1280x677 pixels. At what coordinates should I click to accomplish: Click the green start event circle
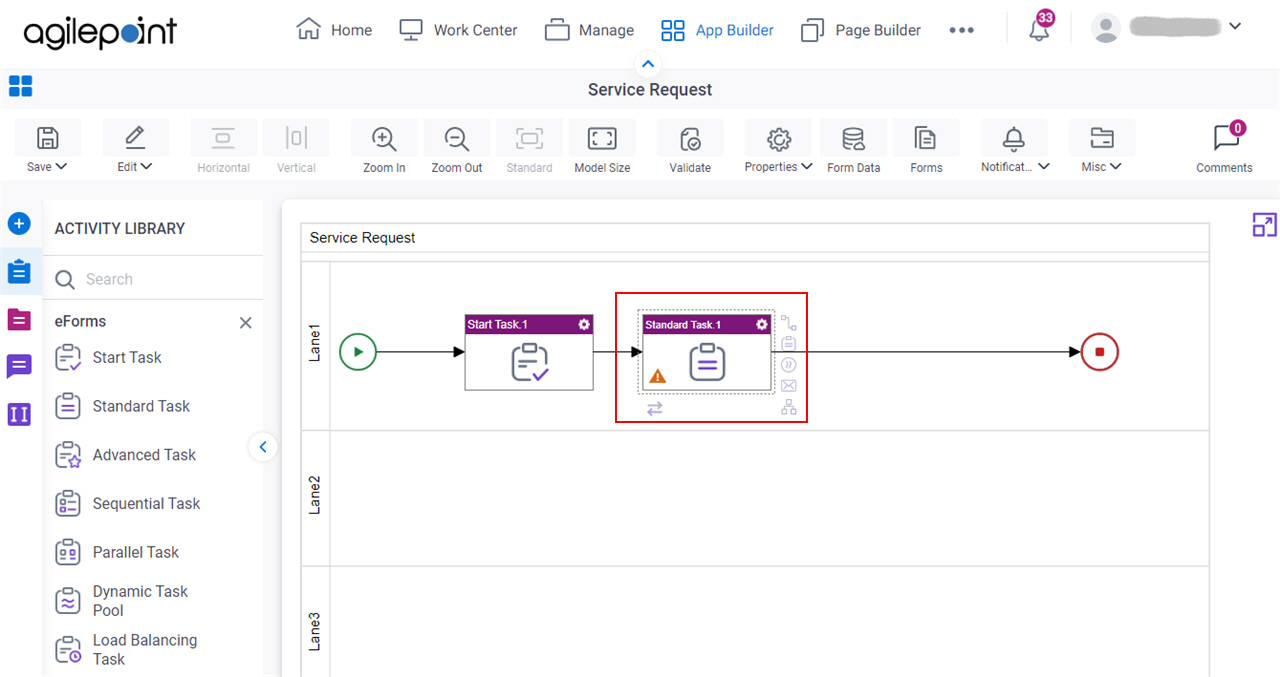358,352
